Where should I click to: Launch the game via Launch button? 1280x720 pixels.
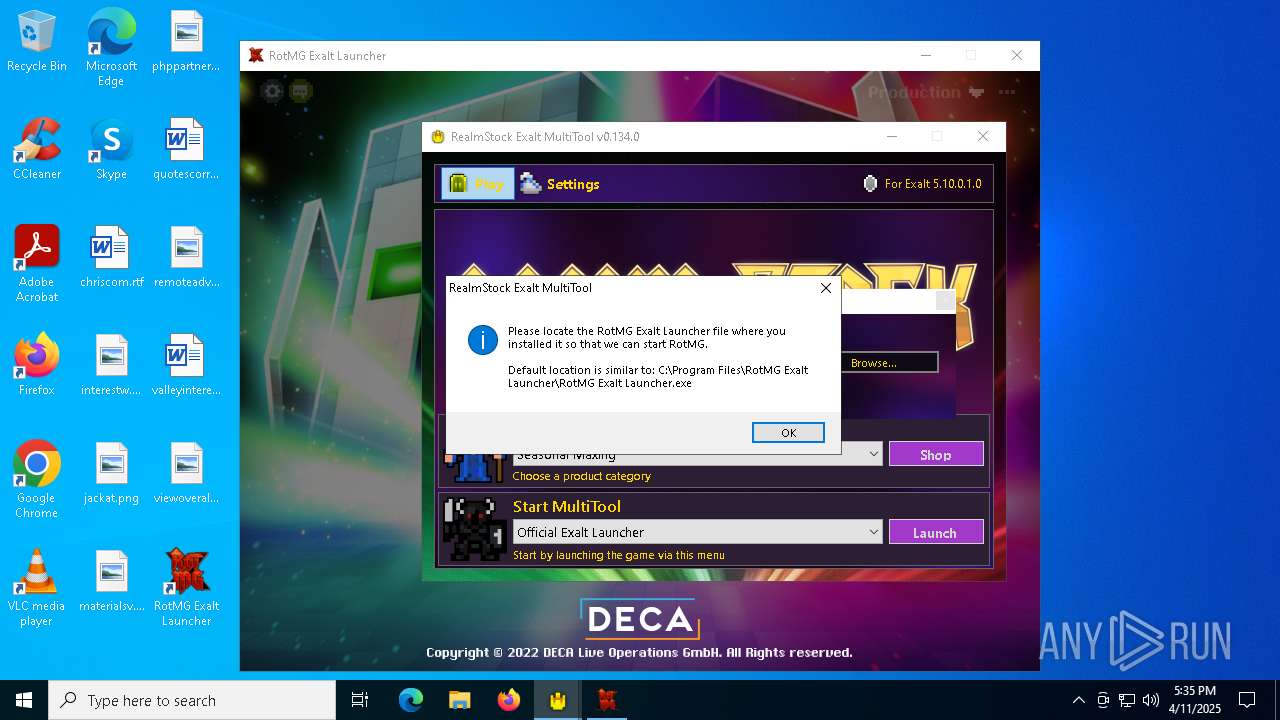coord(936,533)
